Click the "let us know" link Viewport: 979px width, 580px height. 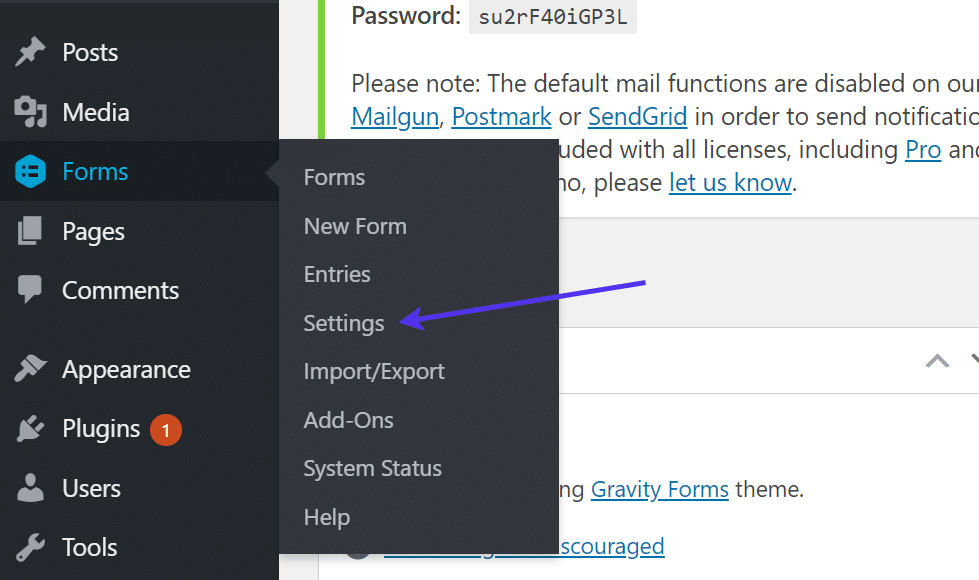click(x=730, y=183)
